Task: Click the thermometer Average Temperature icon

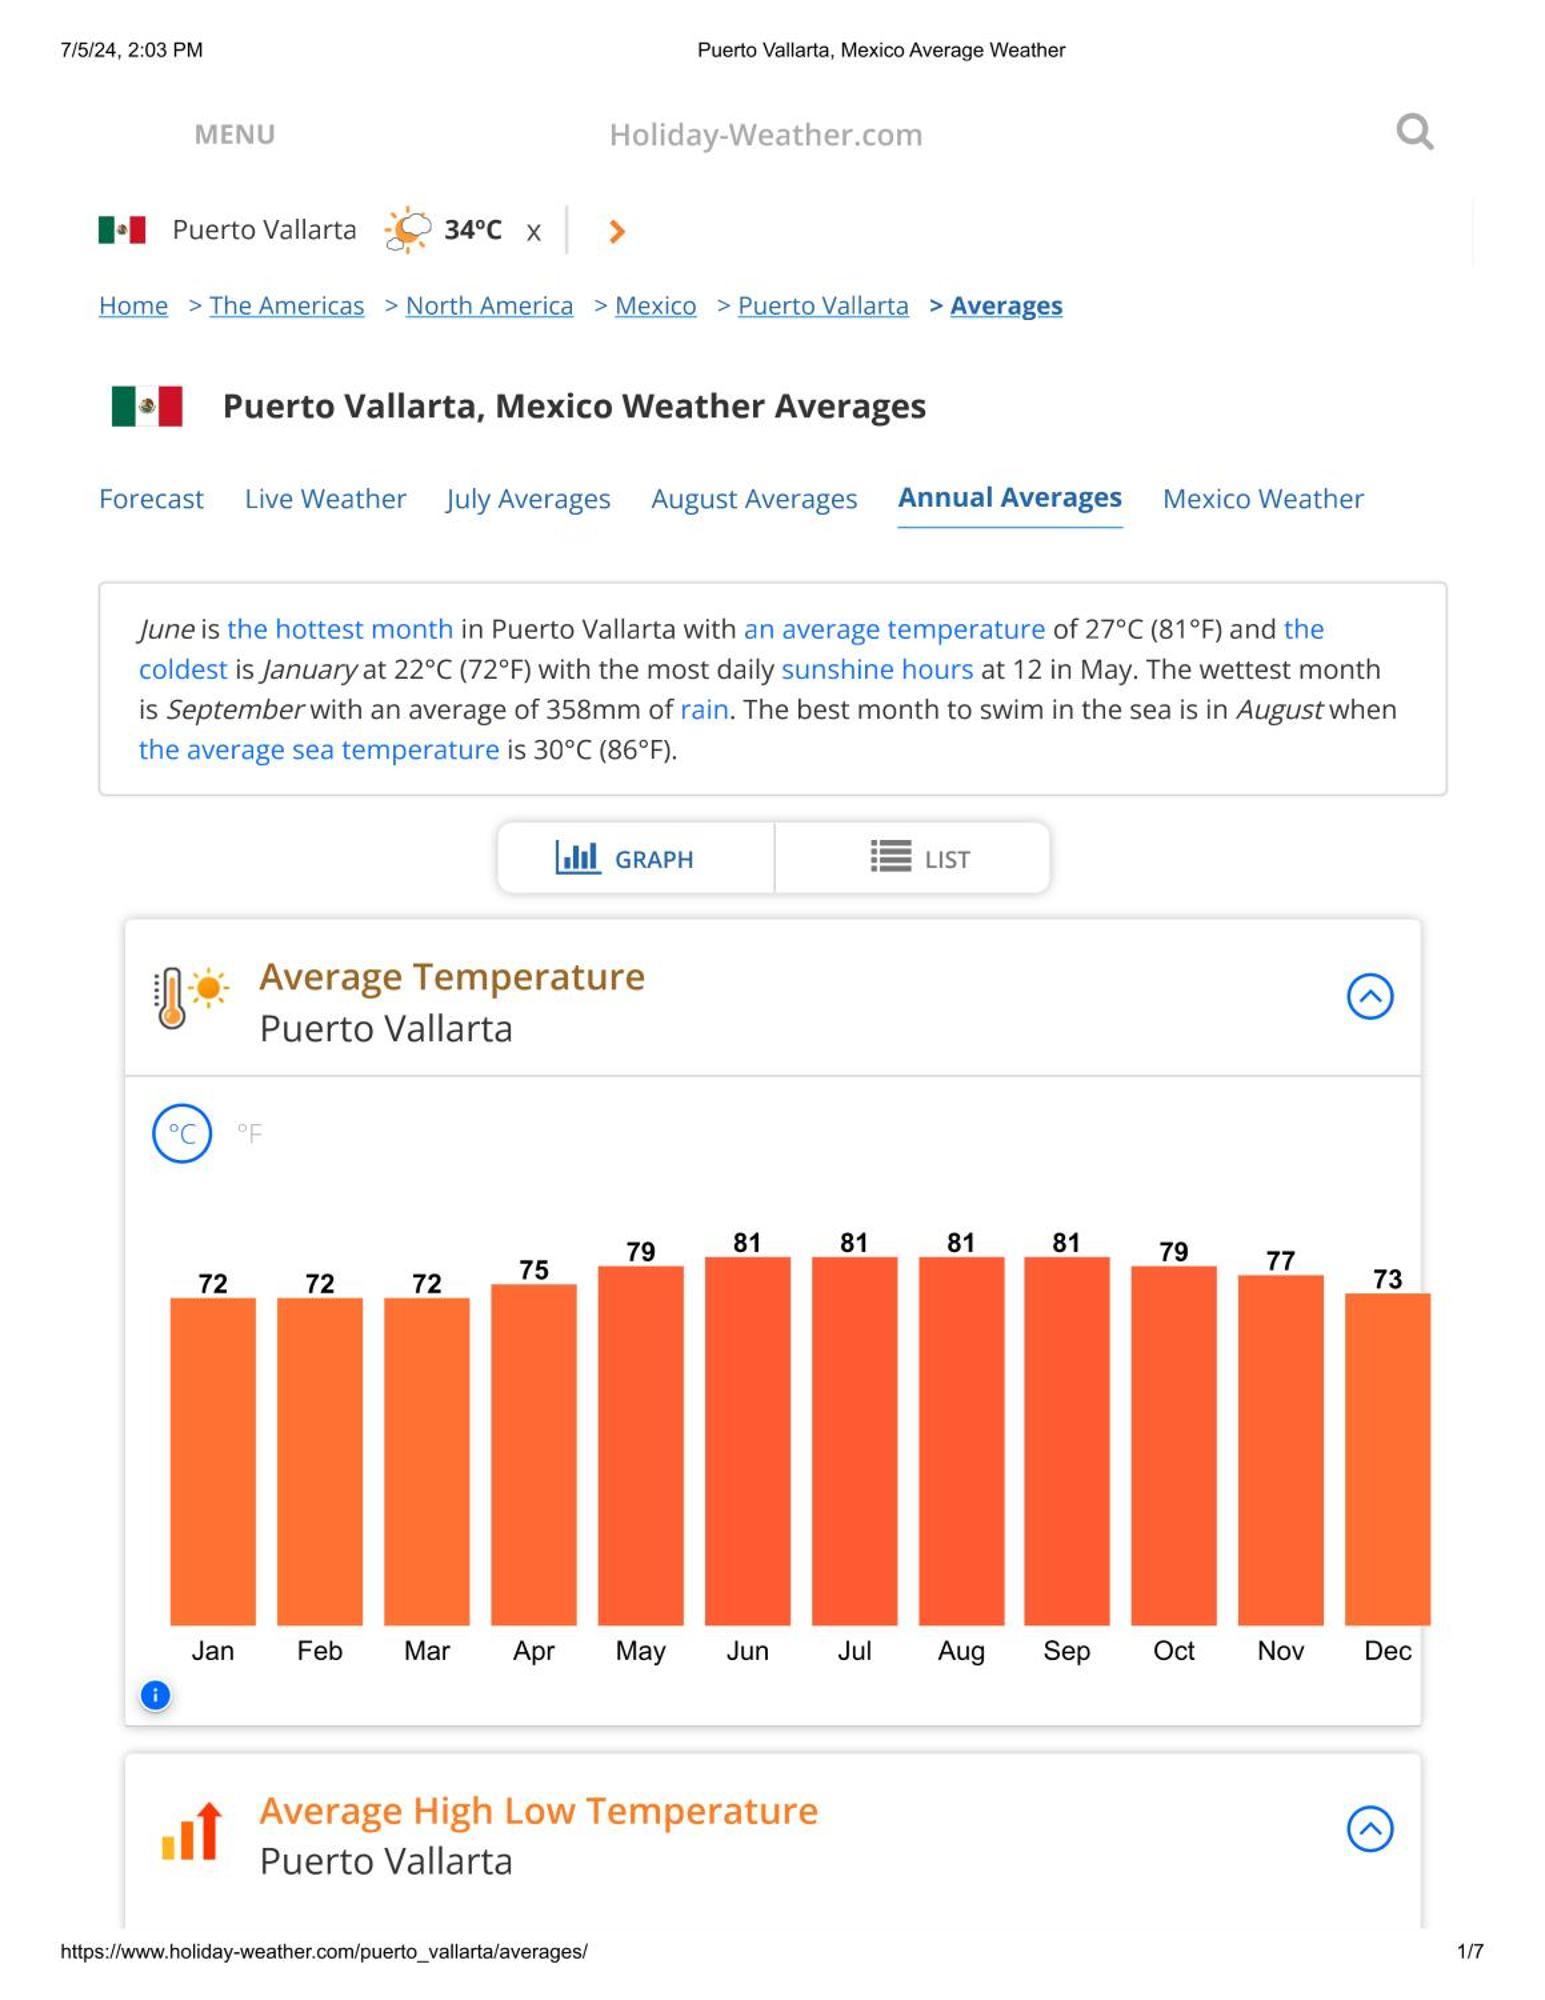Action: [191, 997]
